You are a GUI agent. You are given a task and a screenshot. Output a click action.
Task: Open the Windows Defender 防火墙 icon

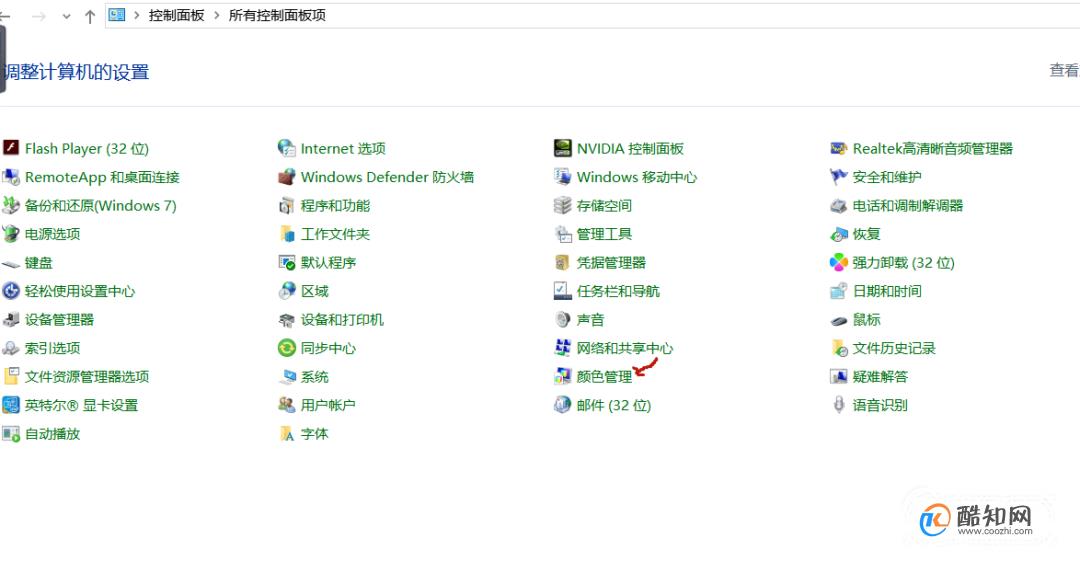[287, 176]
